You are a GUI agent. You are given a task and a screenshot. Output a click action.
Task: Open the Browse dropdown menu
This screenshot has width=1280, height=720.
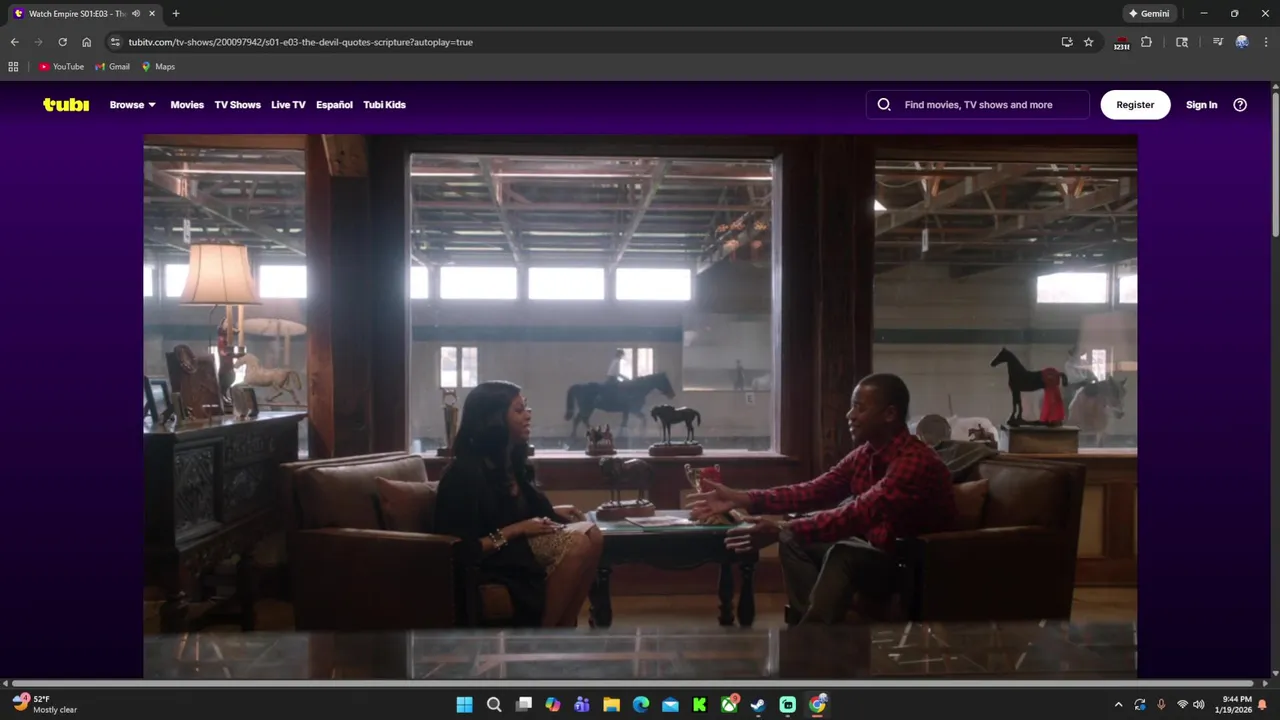tap(132, 104)
